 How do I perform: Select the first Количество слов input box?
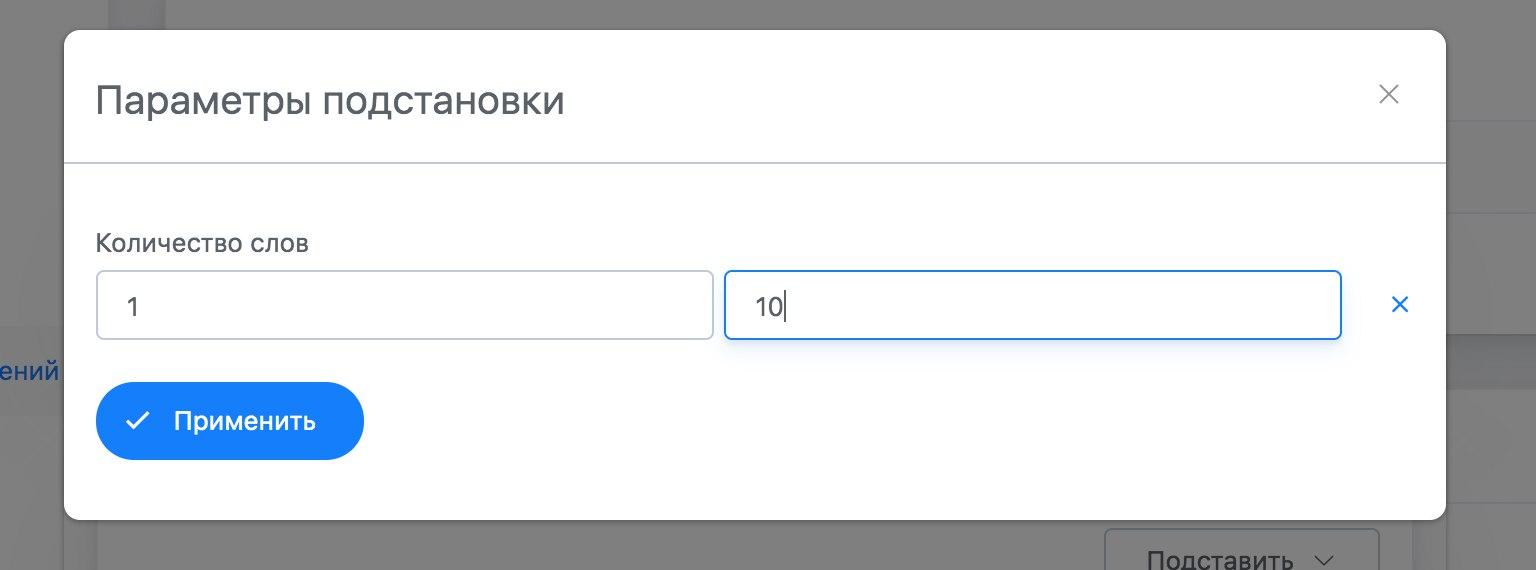click(404, 305)
